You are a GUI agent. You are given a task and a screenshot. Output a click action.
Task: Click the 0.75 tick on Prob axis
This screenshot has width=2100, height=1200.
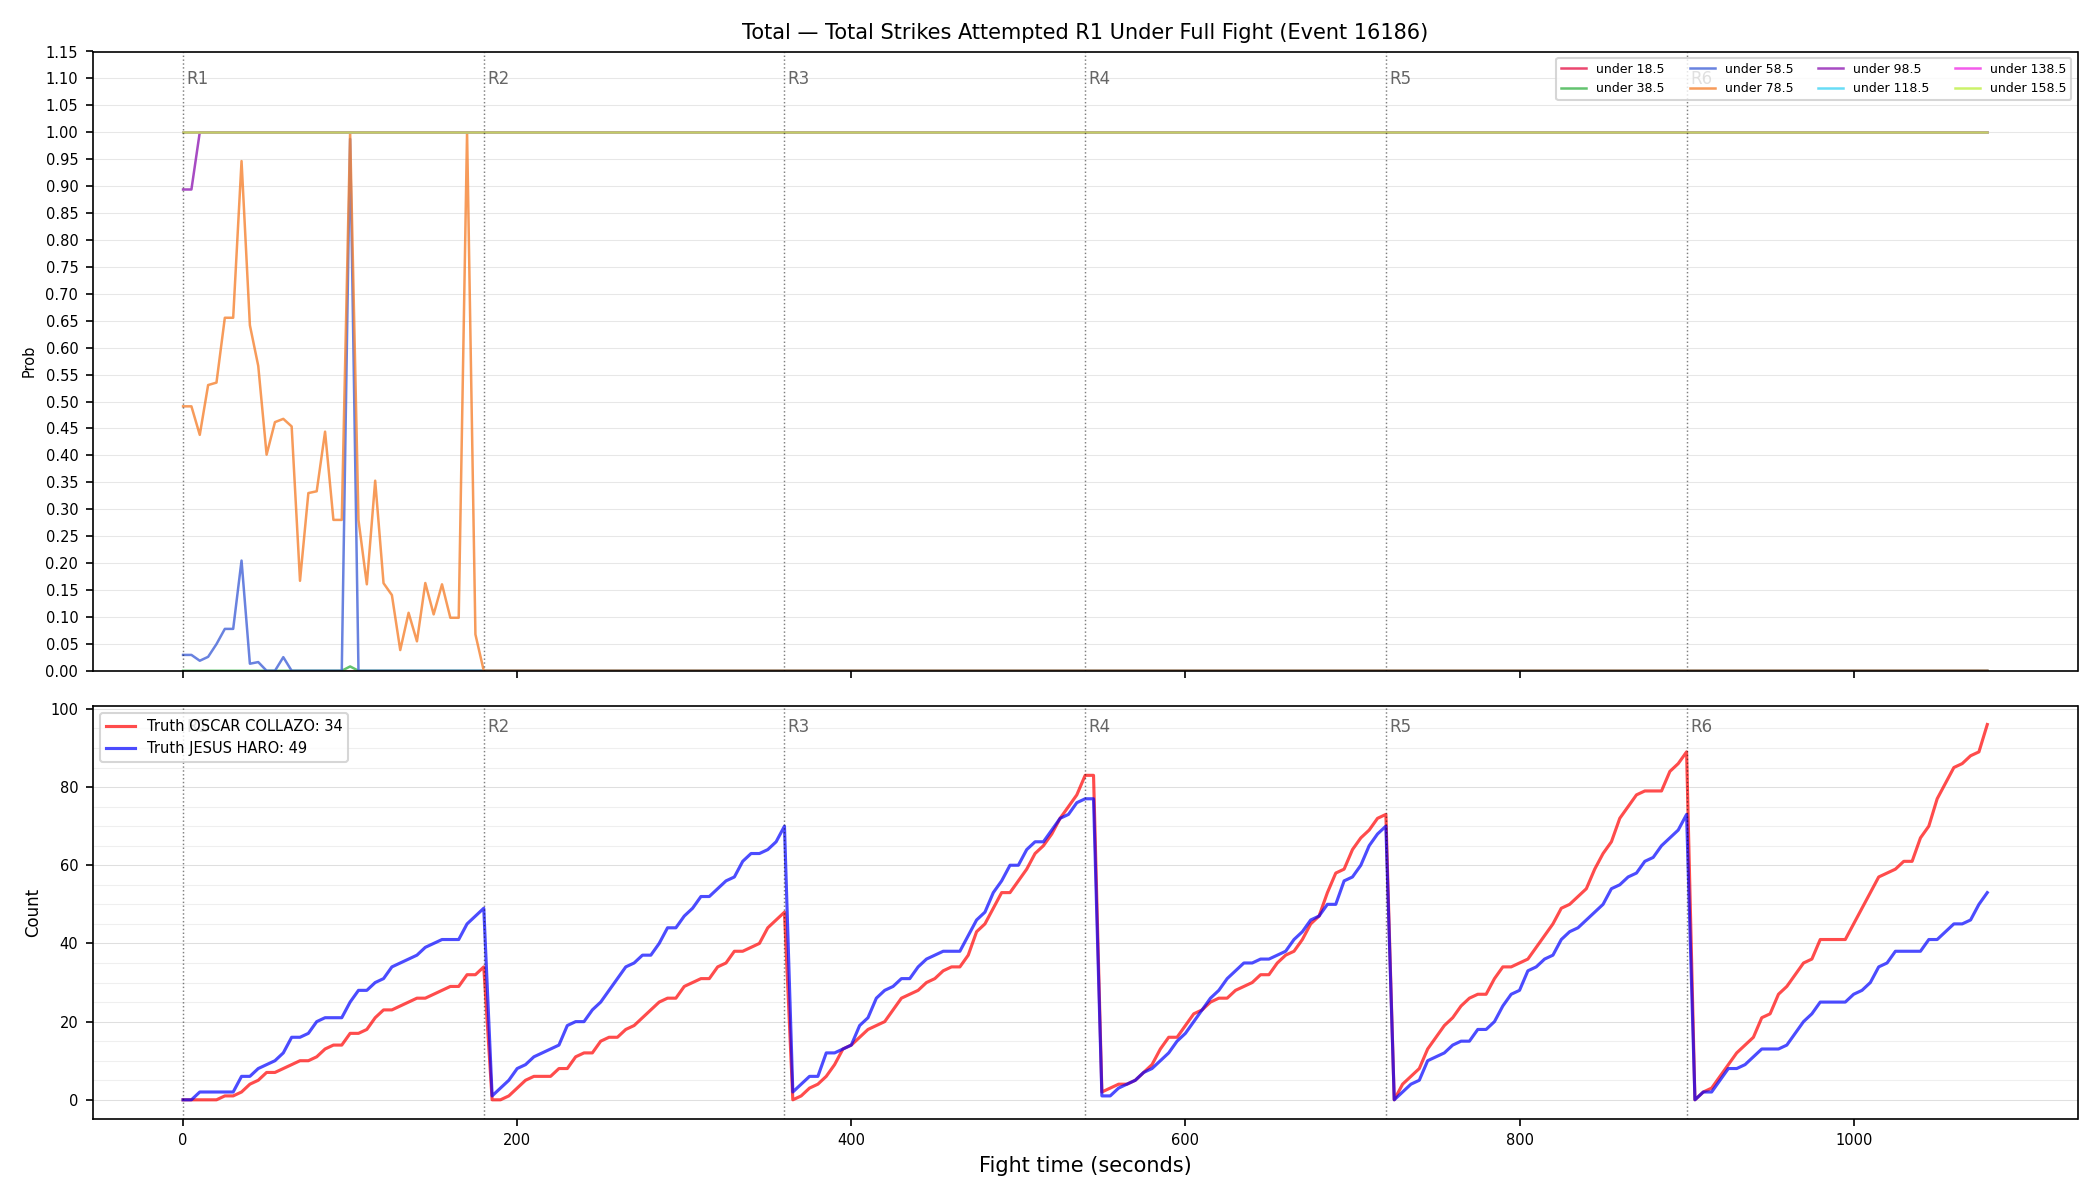62,267
